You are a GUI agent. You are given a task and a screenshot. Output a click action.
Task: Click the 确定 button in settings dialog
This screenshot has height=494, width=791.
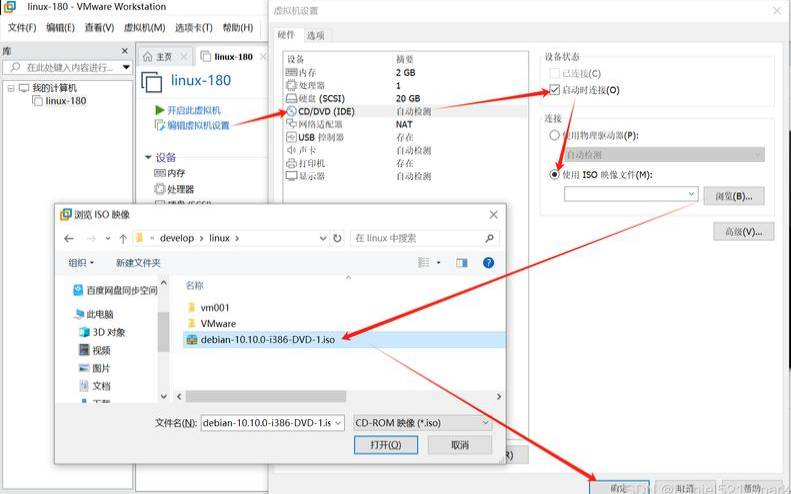pos(619,487)
